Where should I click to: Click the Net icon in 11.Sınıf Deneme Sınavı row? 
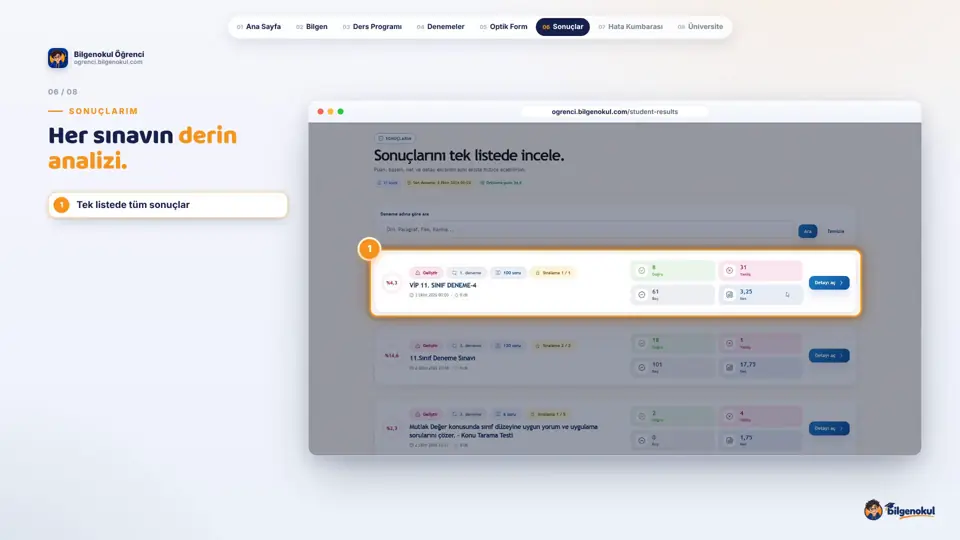729,368
